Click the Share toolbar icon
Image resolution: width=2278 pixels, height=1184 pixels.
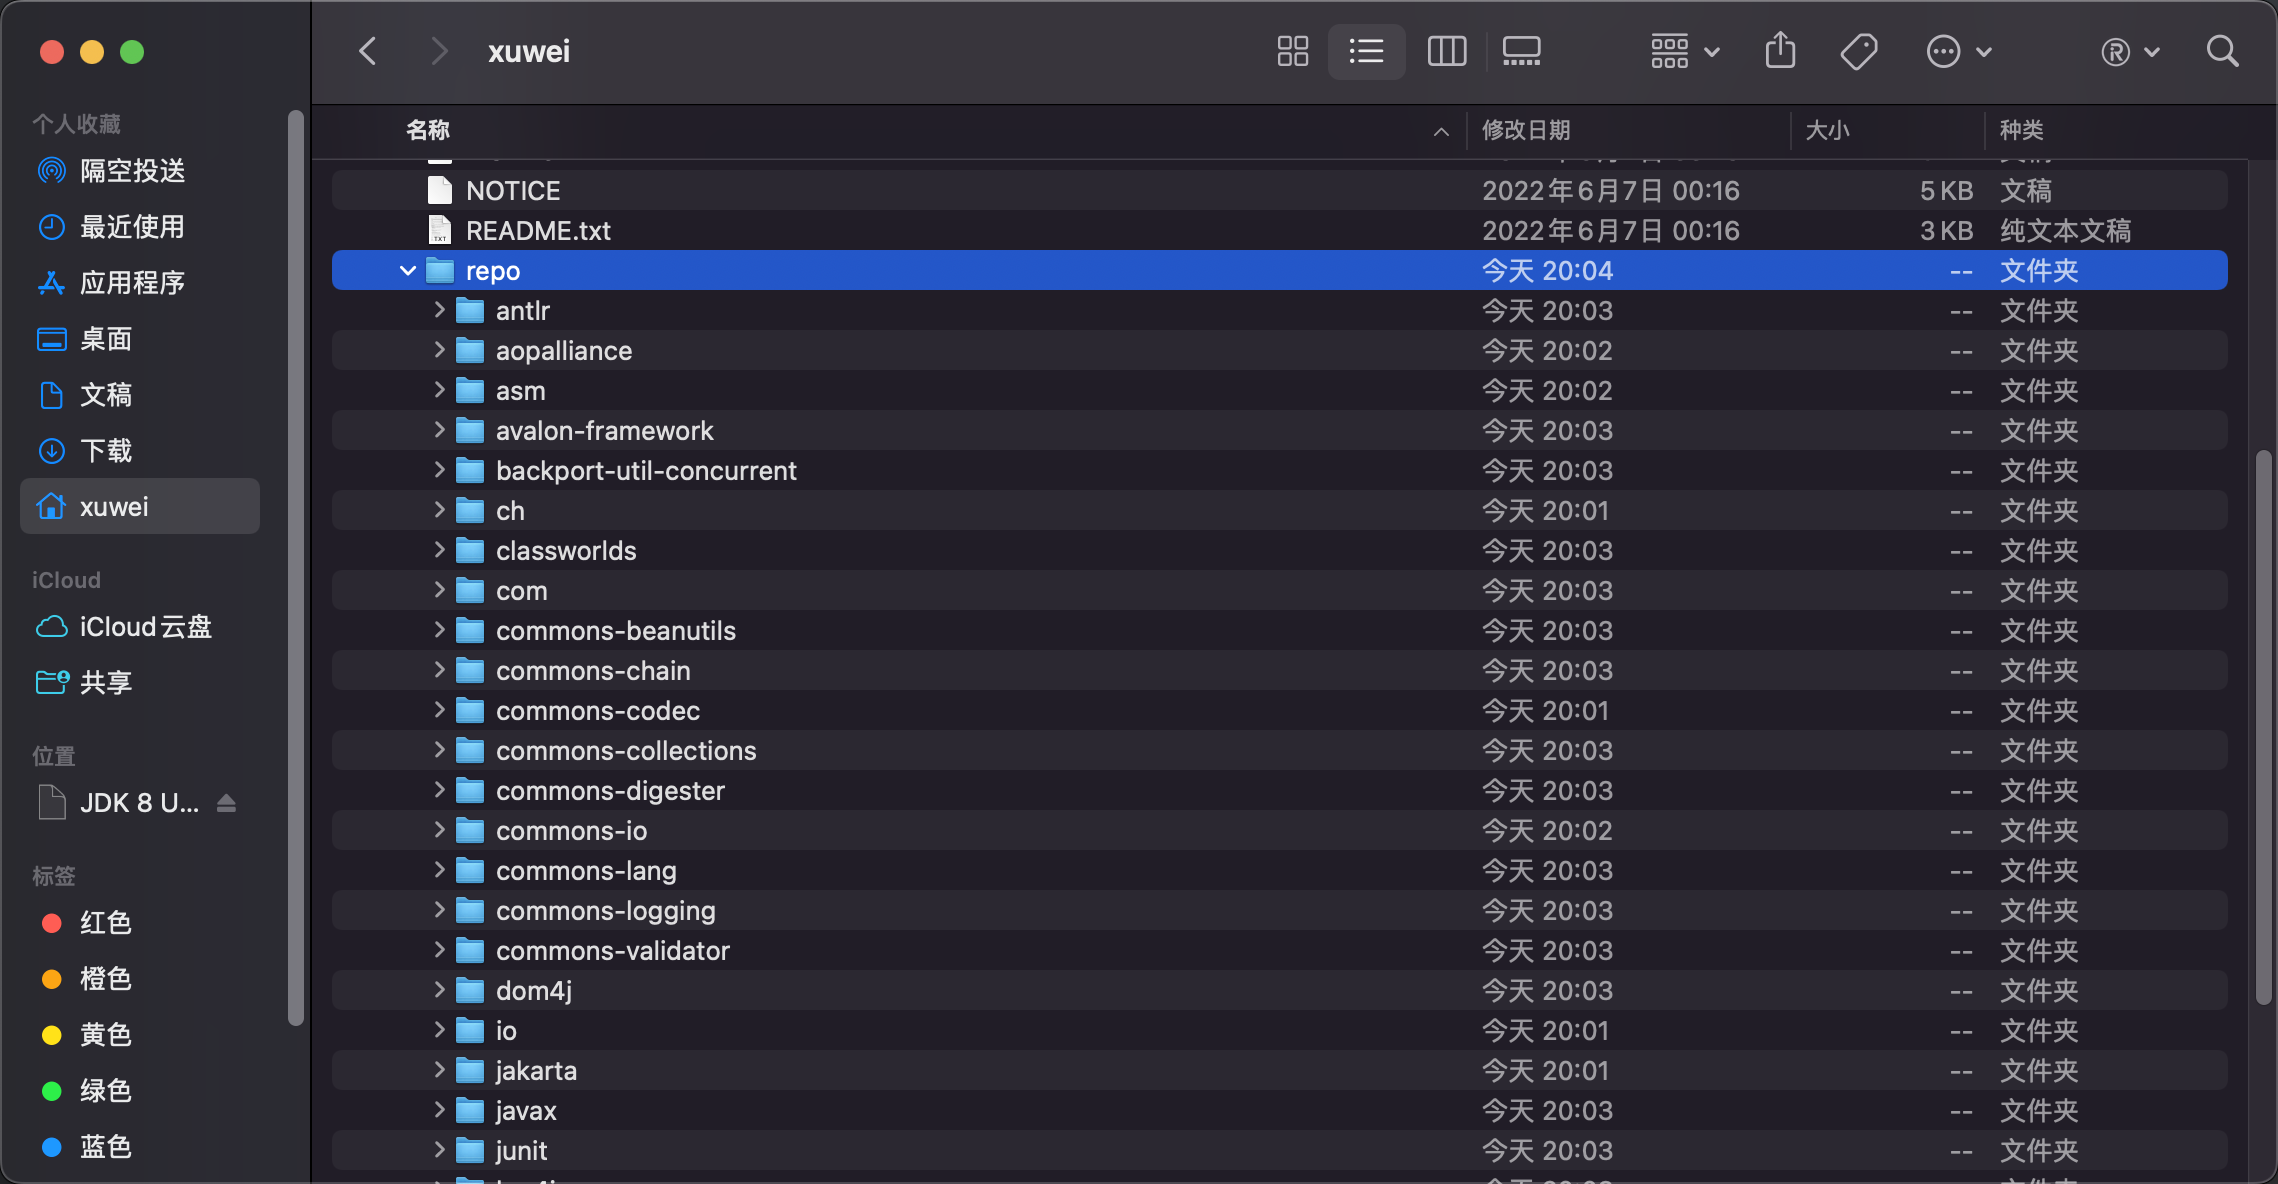point(1780,51)
